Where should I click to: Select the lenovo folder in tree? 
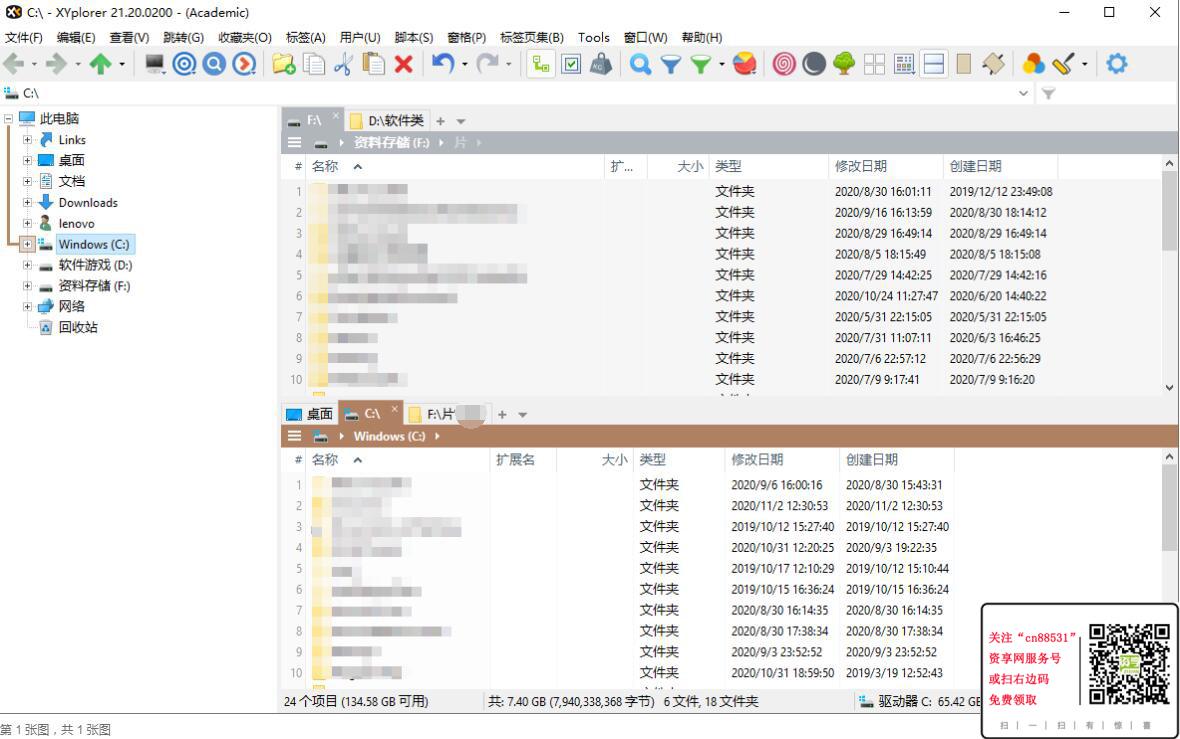click(76, 224)
